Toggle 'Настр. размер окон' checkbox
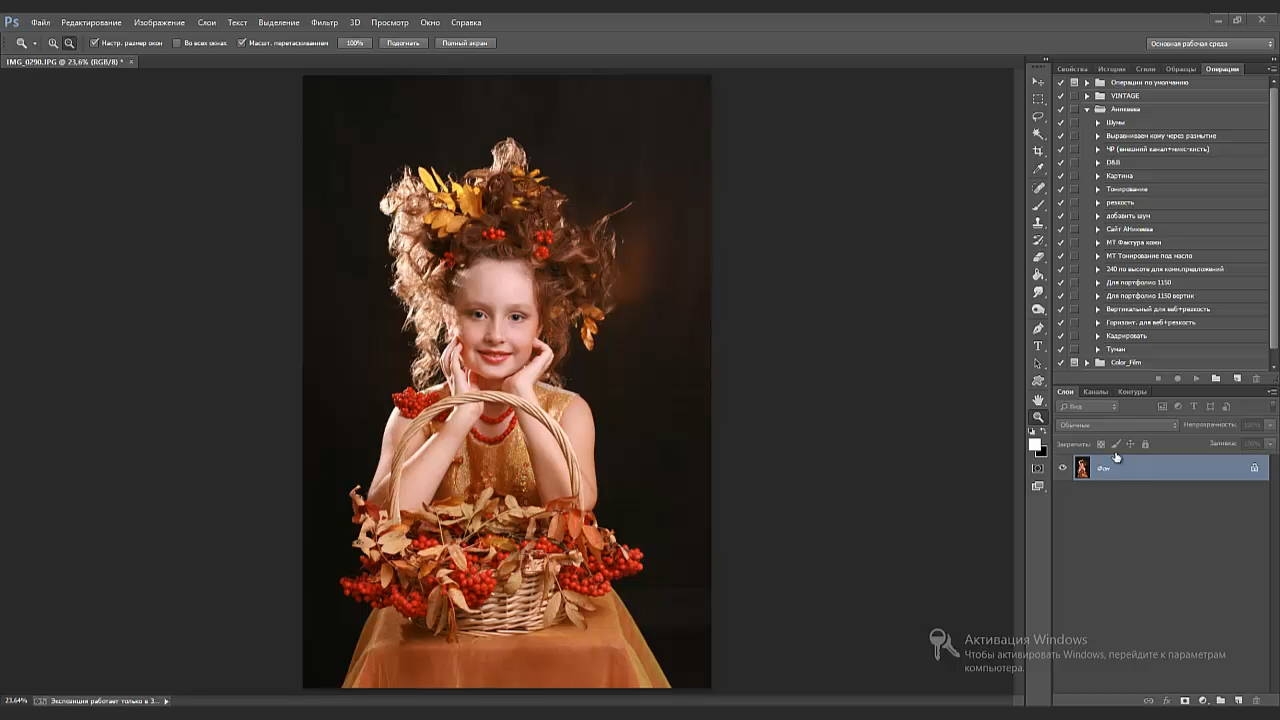 click(x=94, y=43)
